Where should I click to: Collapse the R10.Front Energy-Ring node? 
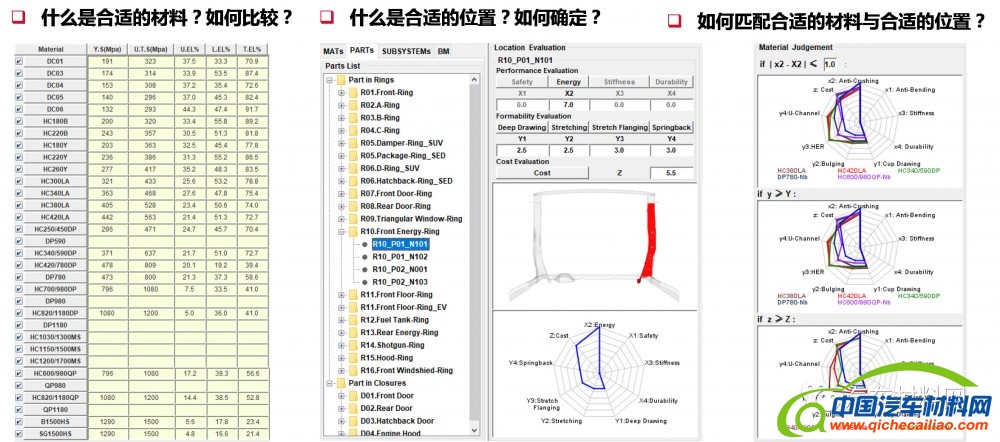(x=341, y=231)
